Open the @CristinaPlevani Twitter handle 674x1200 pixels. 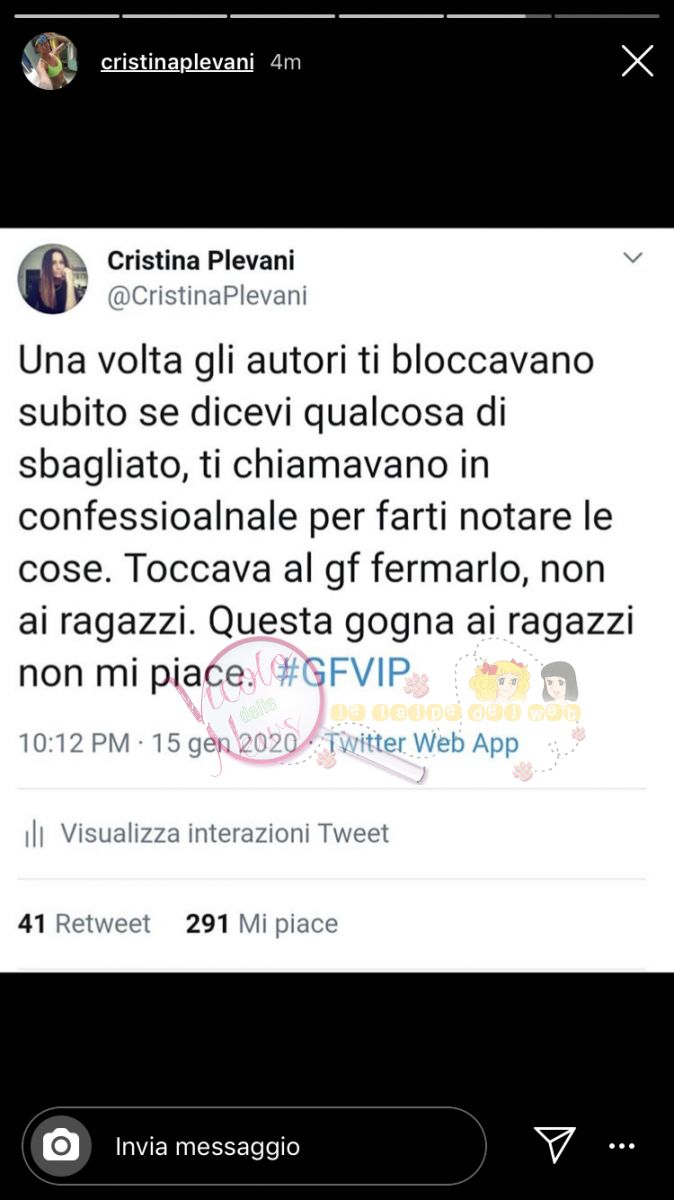pyautogui.click(x=207, y=297)
